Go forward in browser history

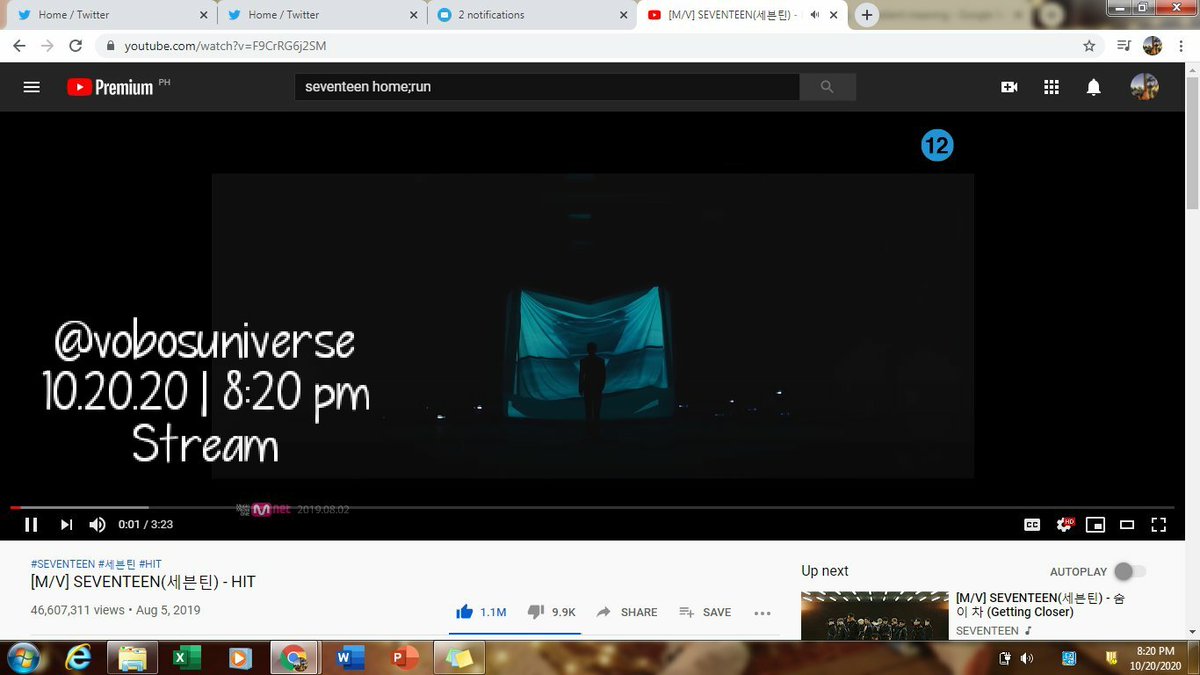(48, 46)
